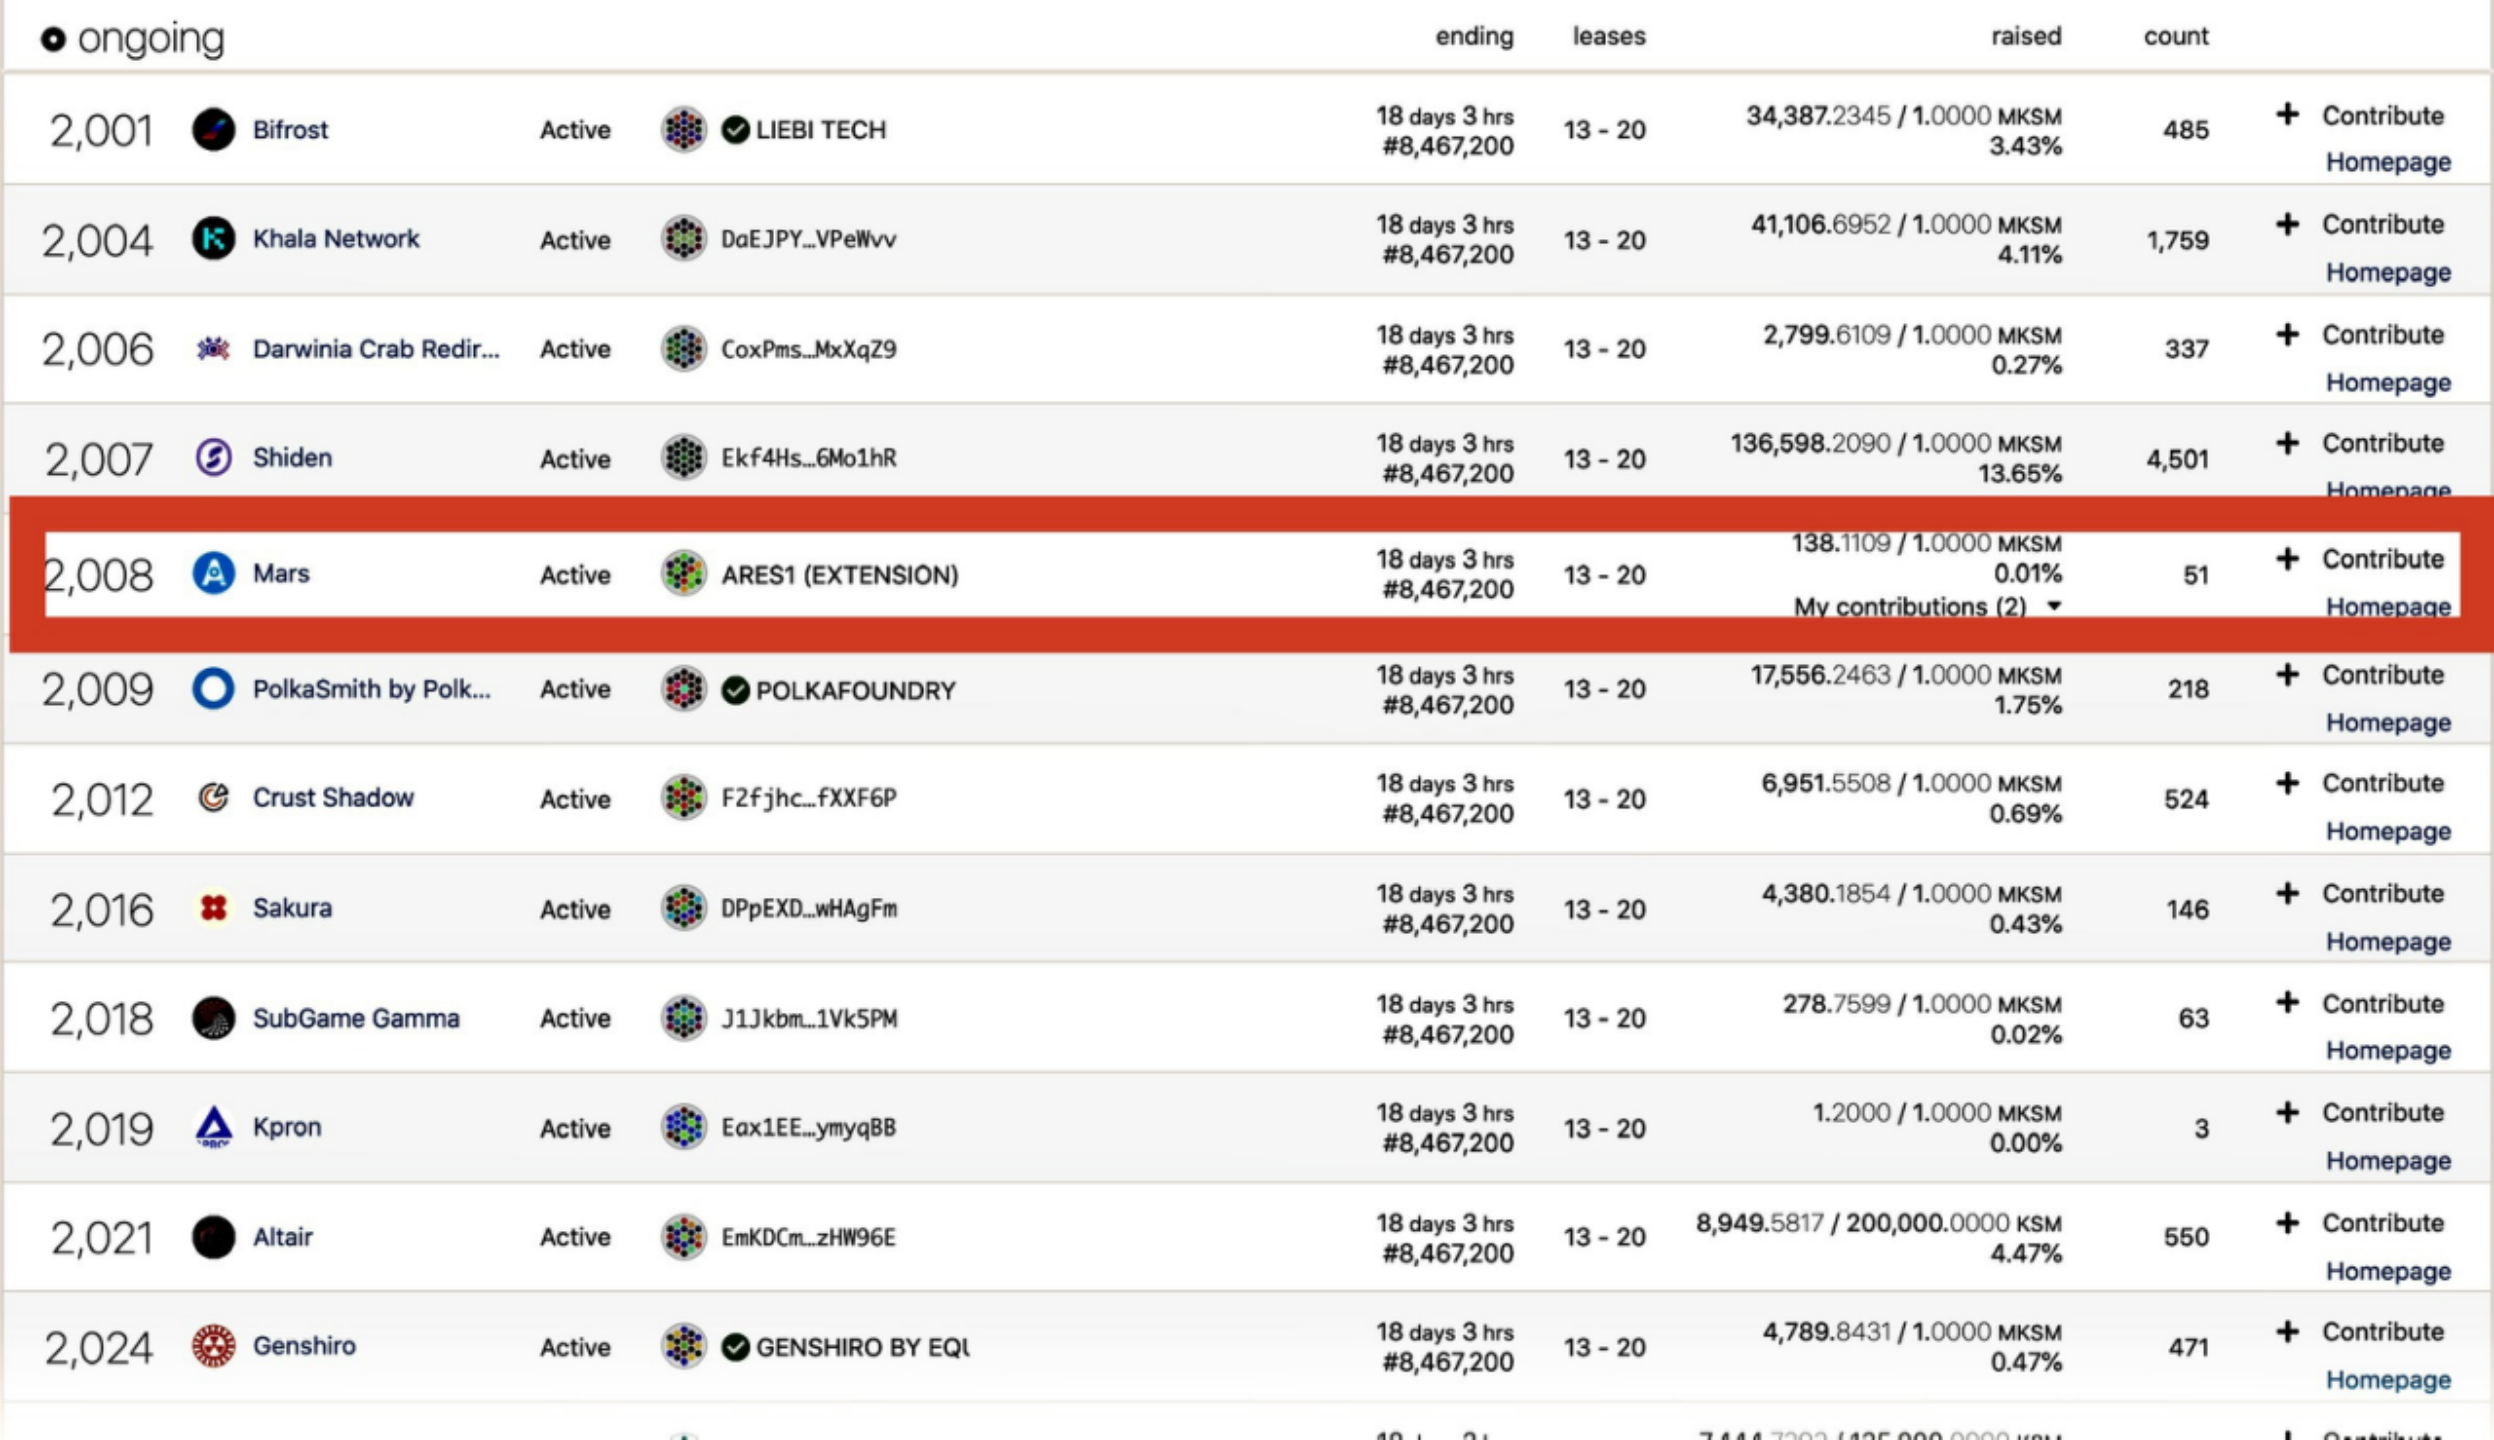Image resolution: width=2494 pixels, height=1440 pixels.
Task: Click the Bifrost parachain logo icon
Action: tap(213, 130)
